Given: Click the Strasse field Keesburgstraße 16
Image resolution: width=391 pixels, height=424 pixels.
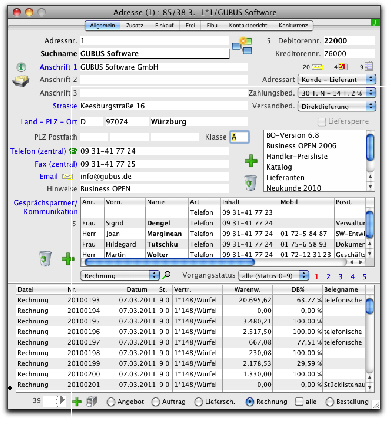Looking at the screenshot, I should tap(164, 106).
